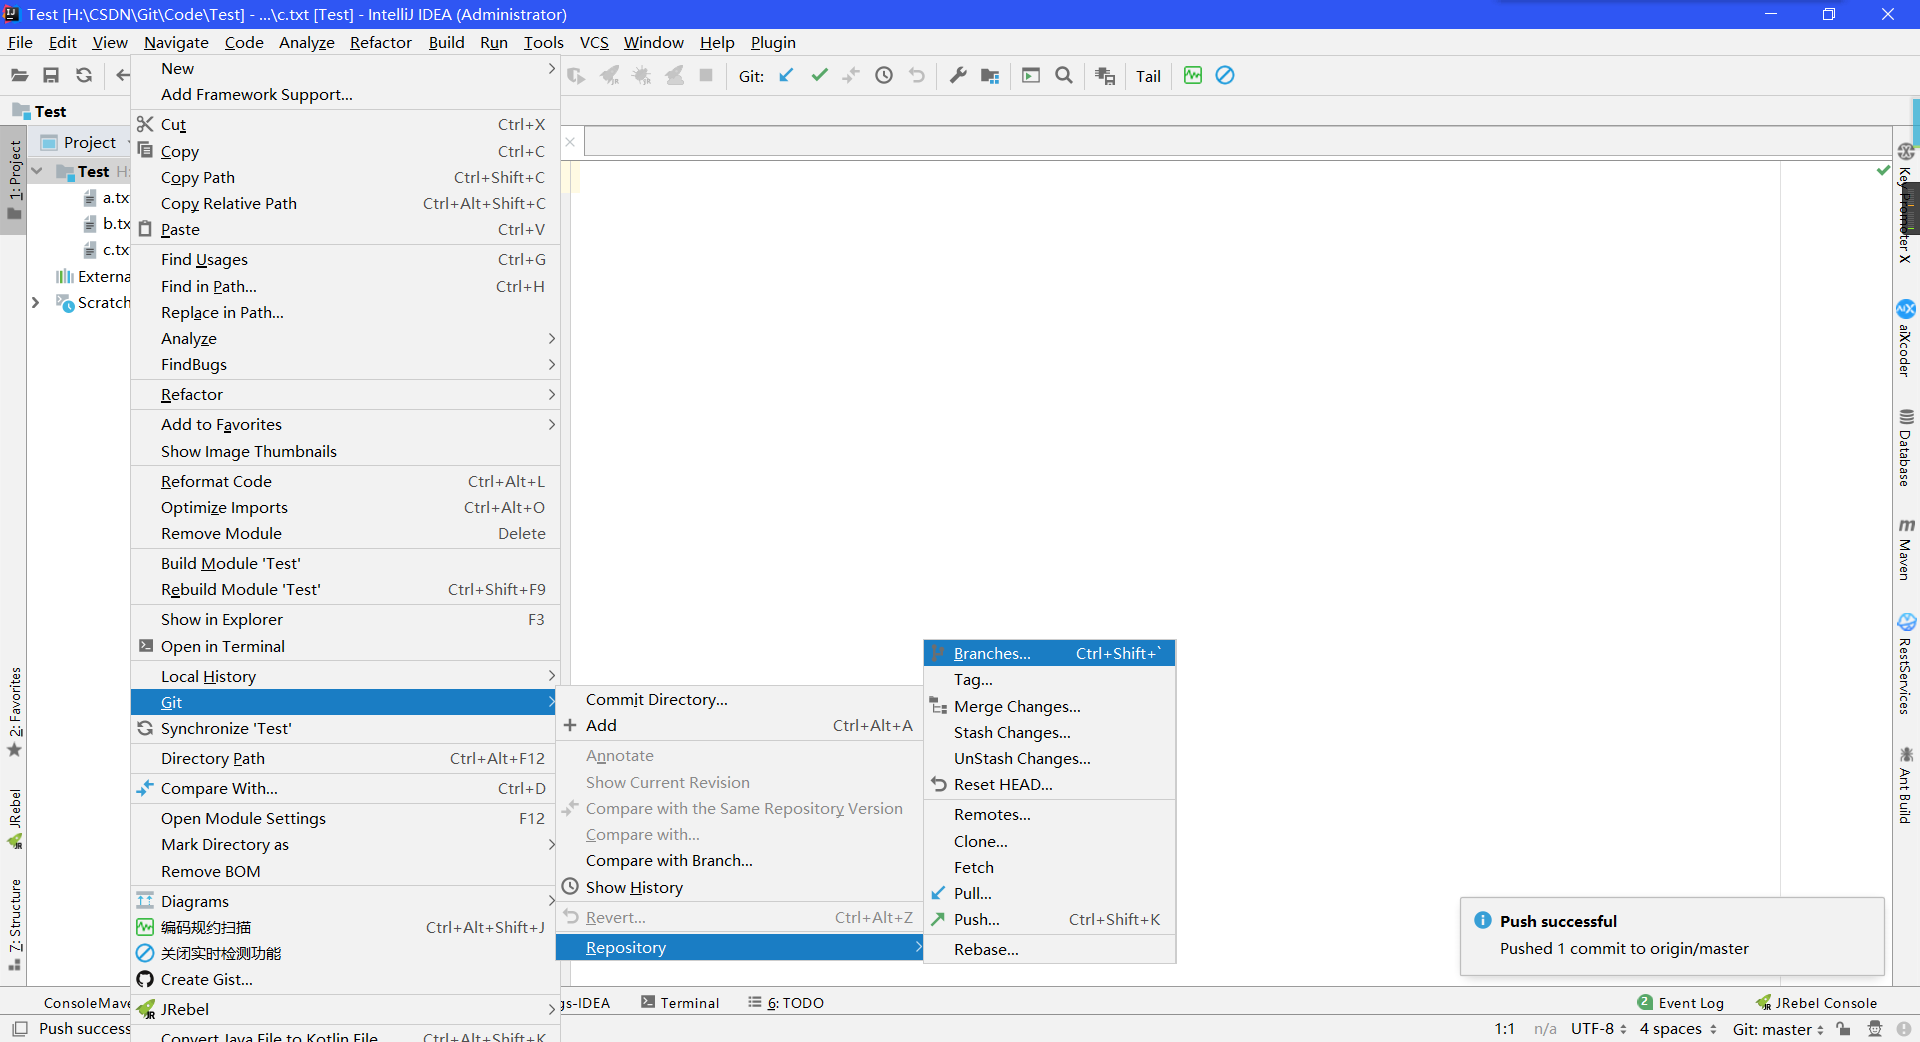Select the a.txt file in project tree
The height and width of the screenshot is (1042, 1920).
[x=107, y=197]
